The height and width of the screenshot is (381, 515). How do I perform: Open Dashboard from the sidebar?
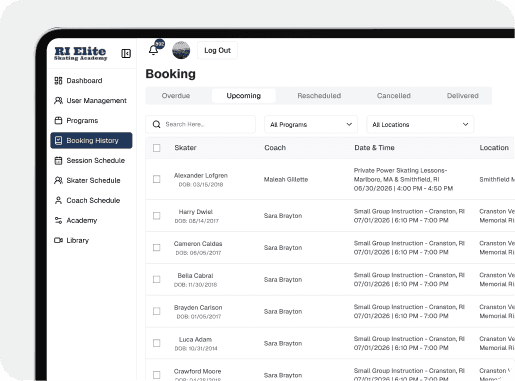(x=91, y=81)
